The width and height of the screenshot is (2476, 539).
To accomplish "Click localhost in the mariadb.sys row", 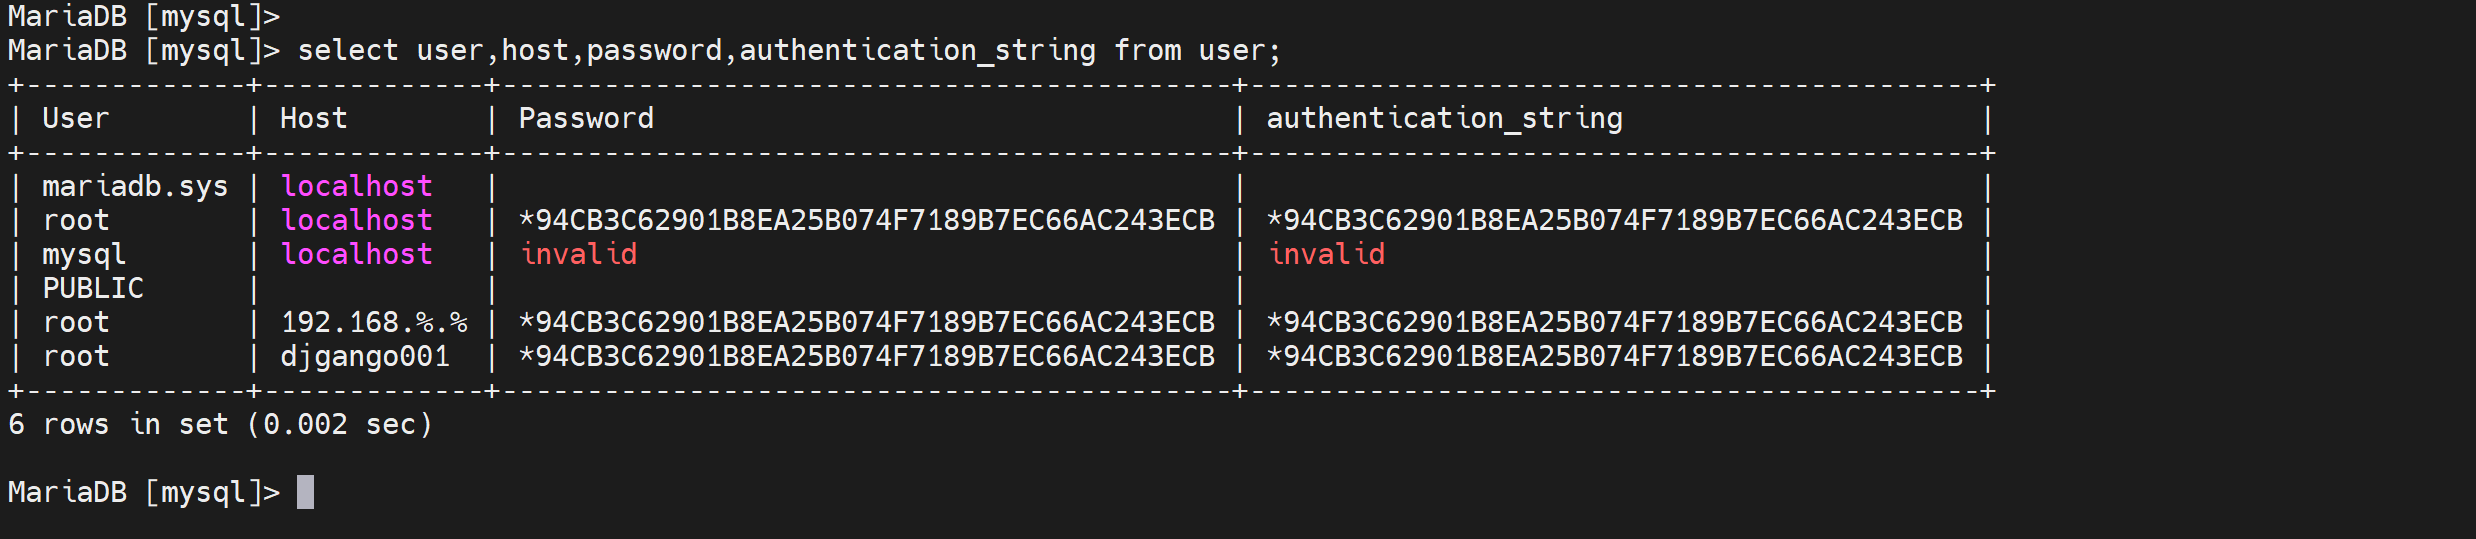I will click(x=356, y=186).
